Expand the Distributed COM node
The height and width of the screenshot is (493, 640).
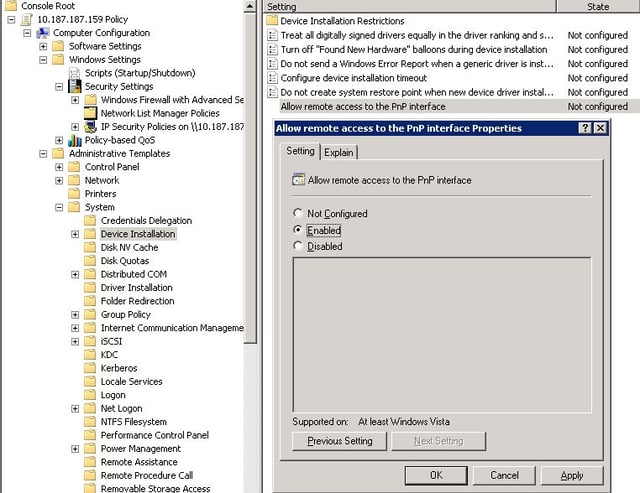(x=75, y=274)
